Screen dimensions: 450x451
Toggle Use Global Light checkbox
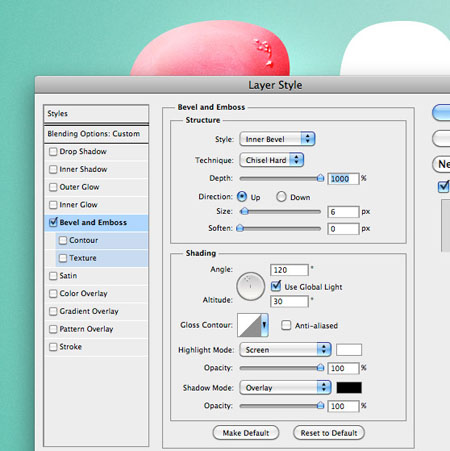[x=276, y=286]
